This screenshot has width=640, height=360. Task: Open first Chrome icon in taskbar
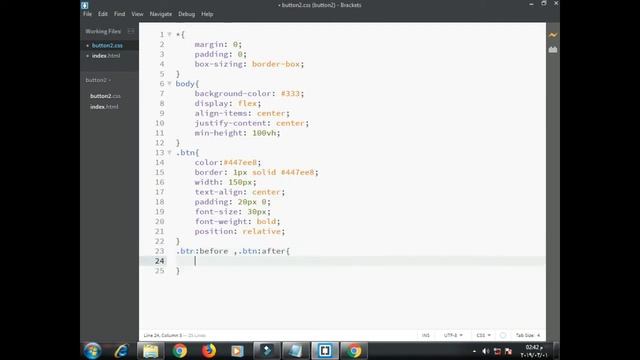pyautogui.click(x=179, y=351)
